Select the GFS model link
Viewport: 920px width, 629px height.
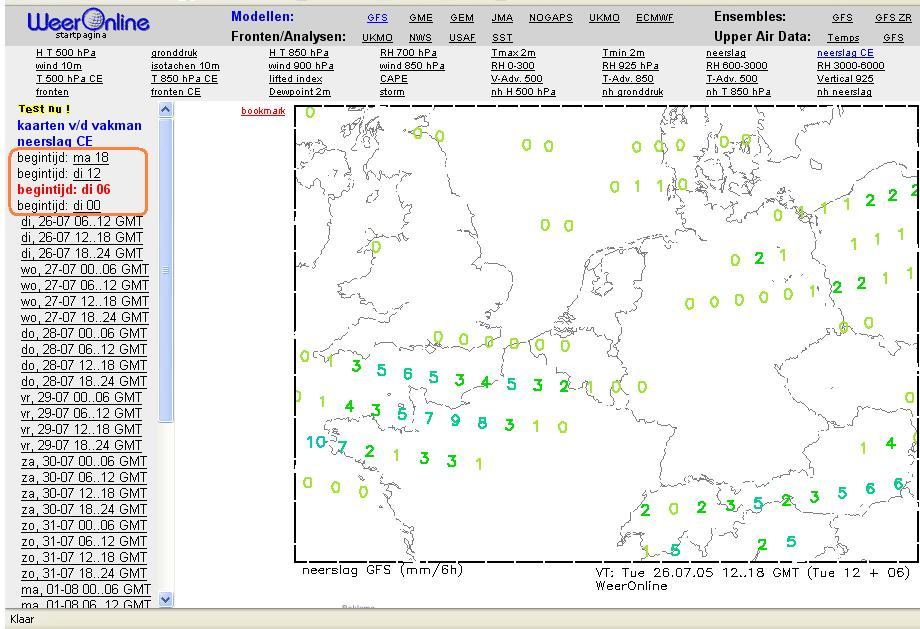point(377,18)
